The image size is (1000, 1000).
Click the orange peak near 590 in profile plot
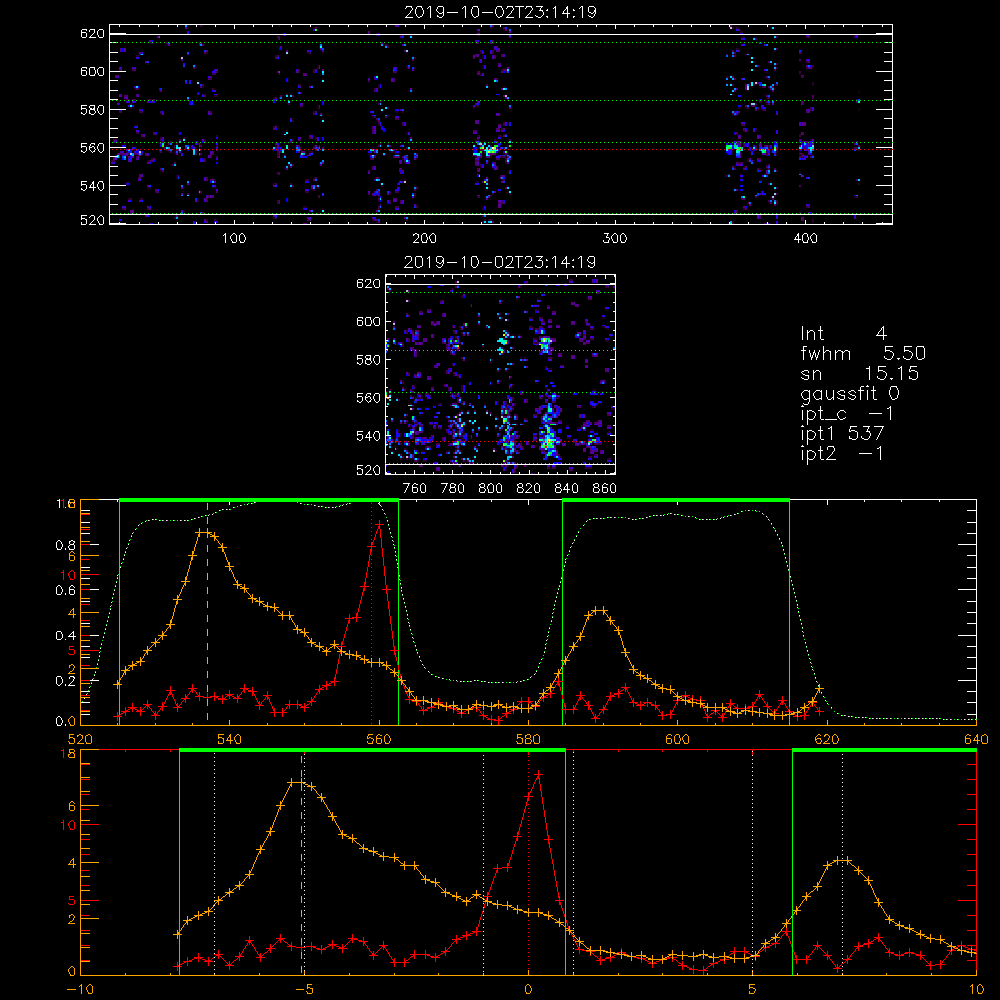(x=597, y=610)
